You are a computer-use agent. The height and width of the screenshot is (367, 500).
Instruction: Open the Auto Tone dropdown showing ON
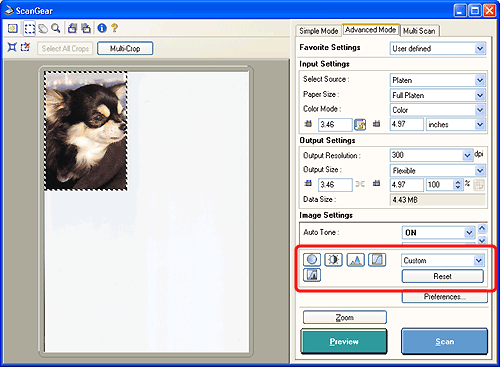tap(438, 232)
